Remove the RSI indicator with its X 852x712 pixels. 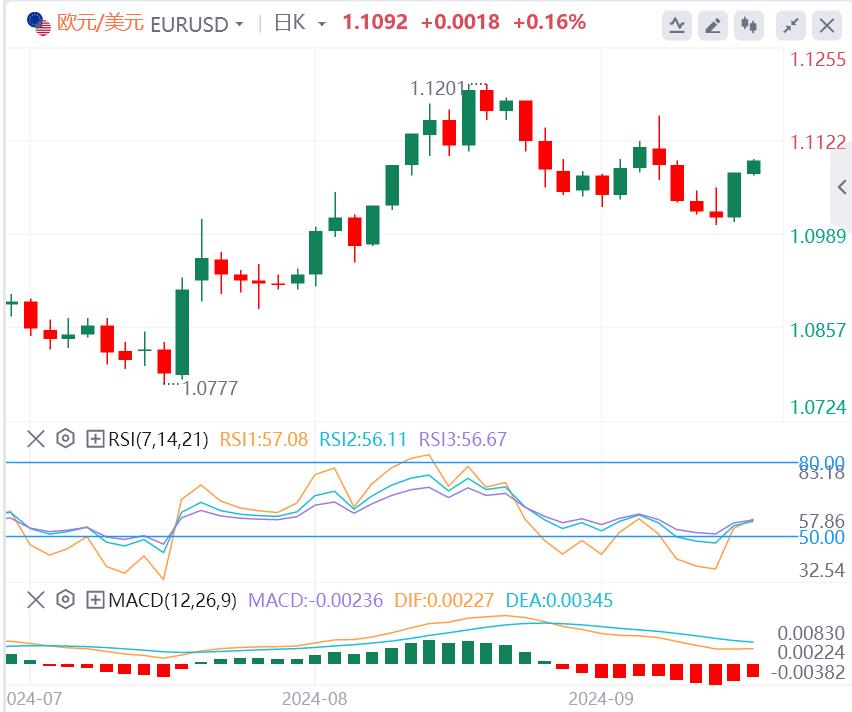(36, 438)
